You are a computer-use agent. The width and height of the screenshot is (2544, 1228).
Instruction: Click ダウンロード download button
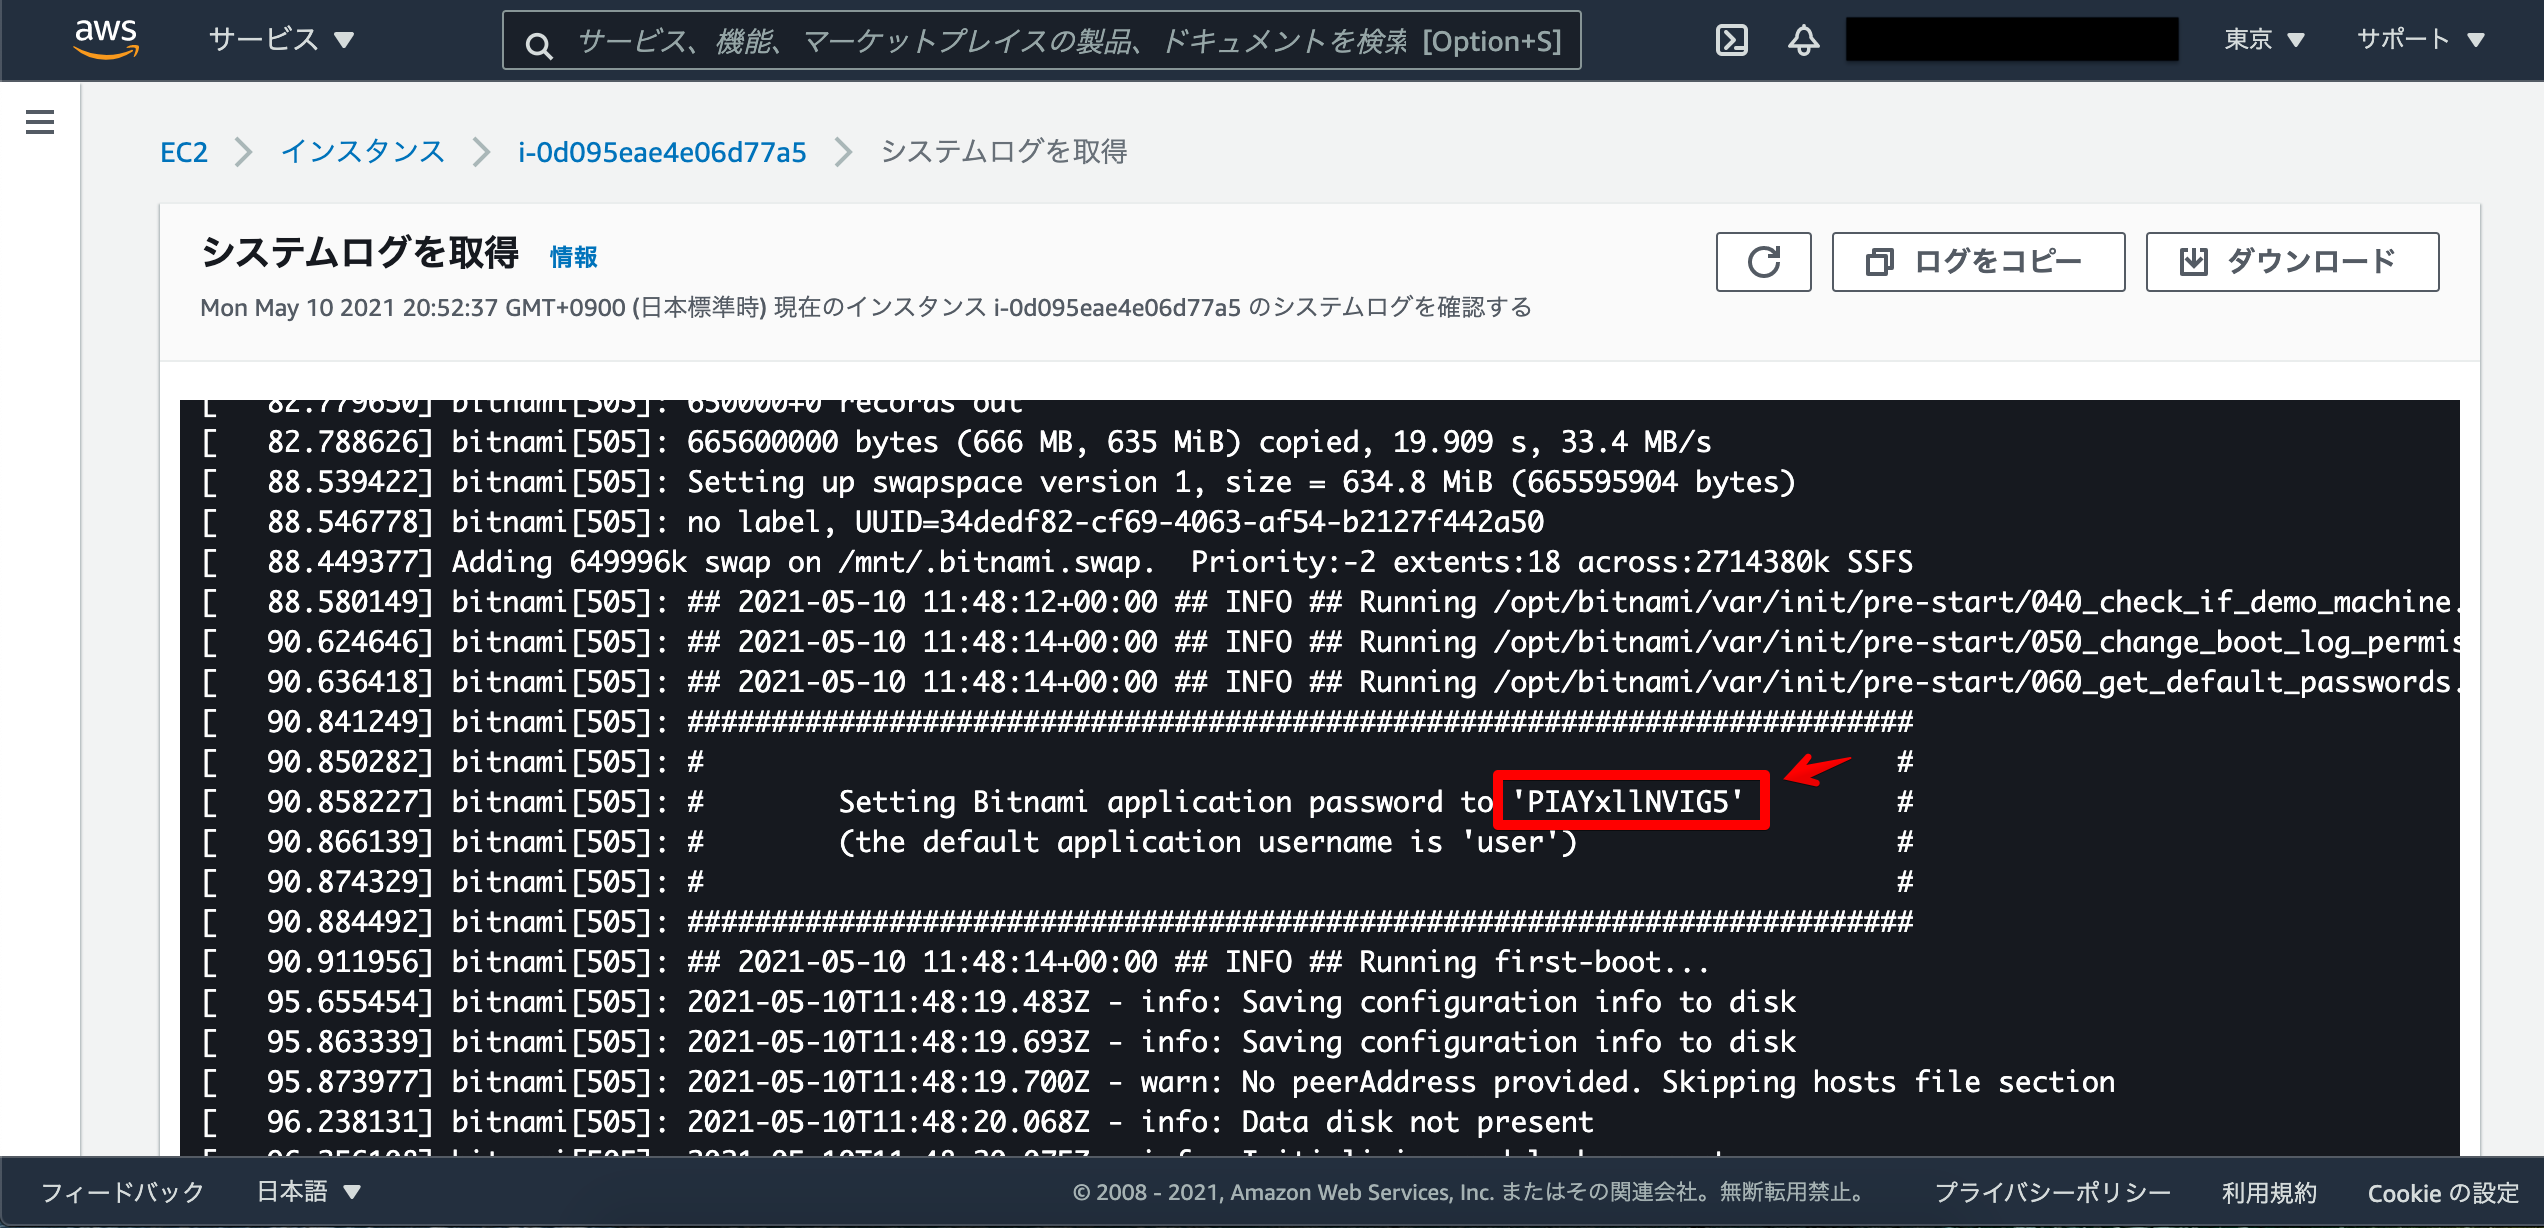2292,262
